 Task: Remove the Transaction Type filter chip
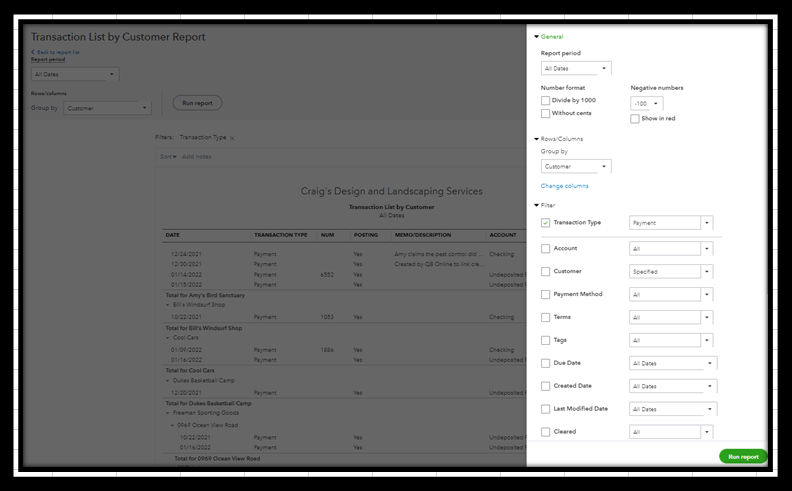[x=232, y=137]
